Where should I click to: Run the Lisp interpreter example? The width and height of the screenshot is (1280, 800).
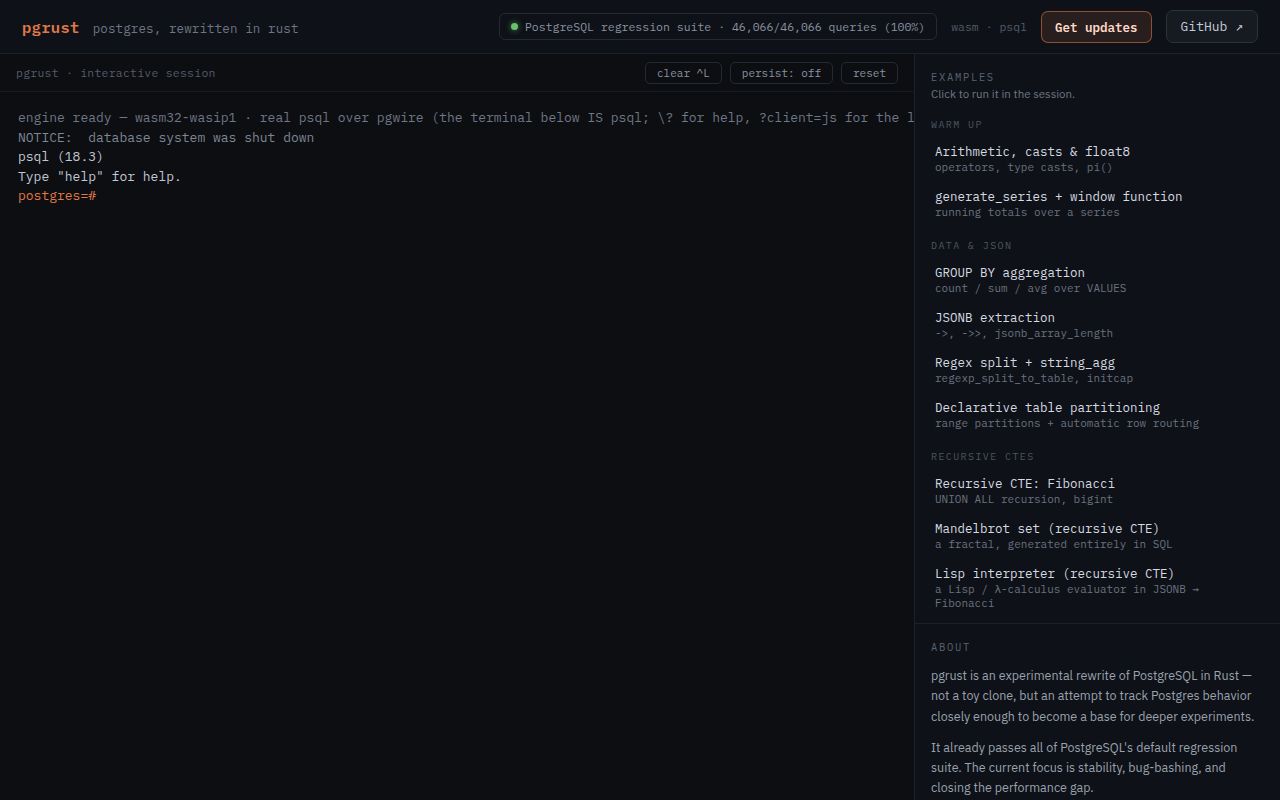(x=1095, y=588)
